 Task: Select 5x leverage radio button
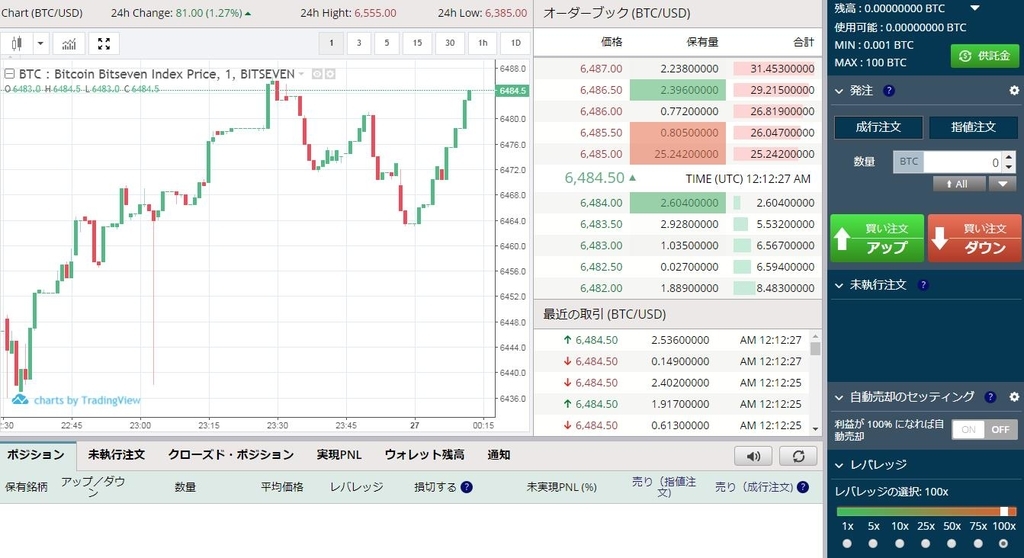tap(873, 544)
